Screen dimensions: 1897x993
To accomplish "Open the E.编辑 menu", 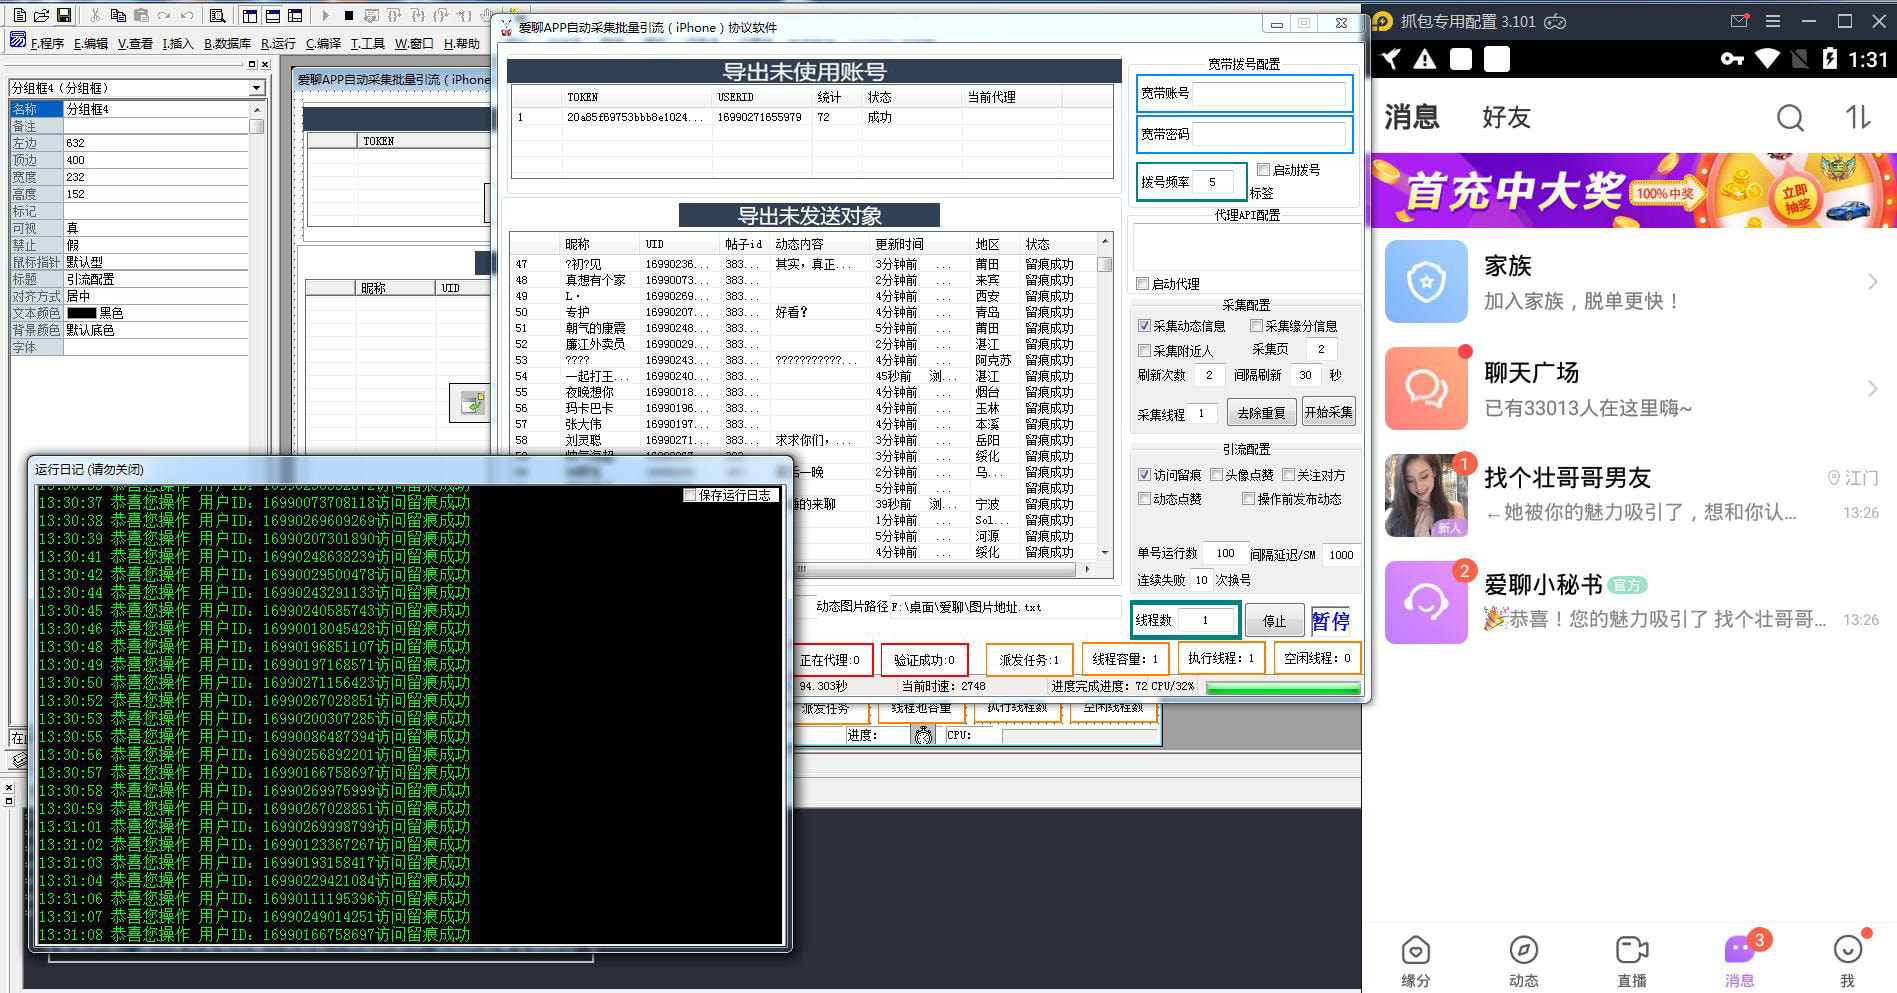I will coord(91,43).
